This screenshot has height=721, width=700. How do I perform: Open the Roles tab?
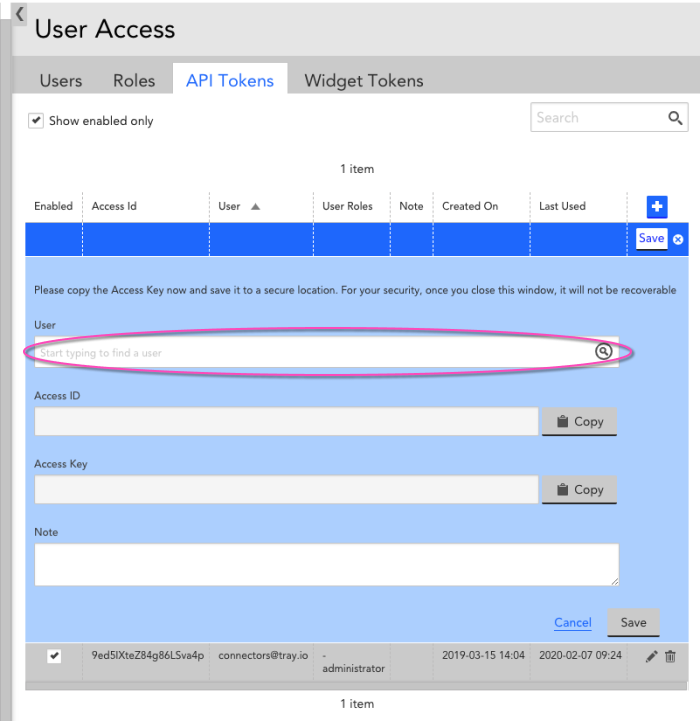134,81
